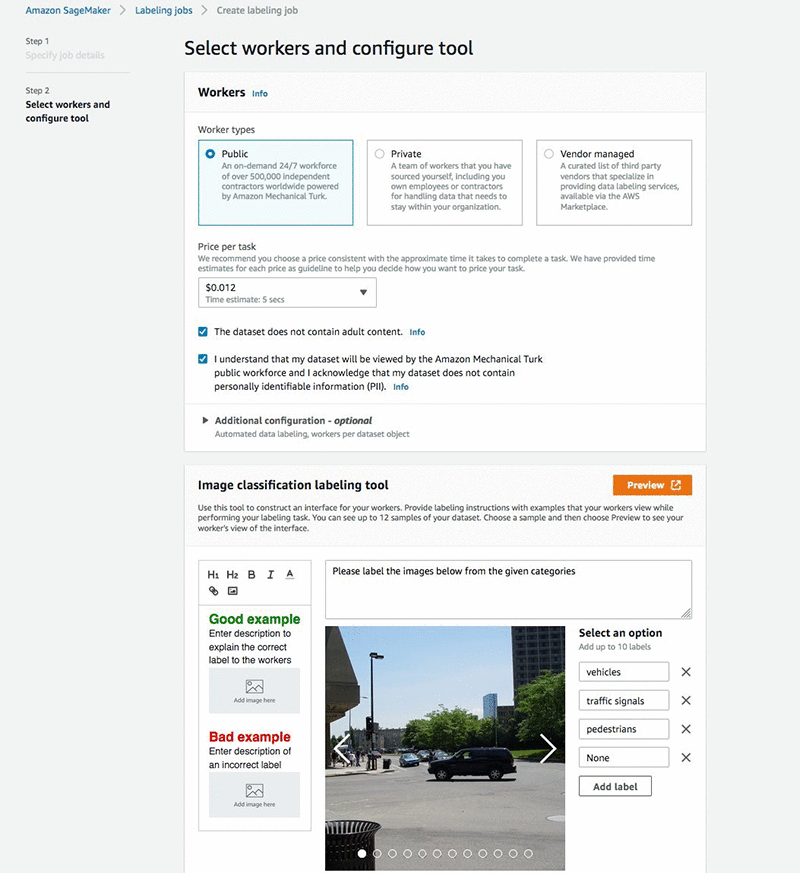Apply Heading 2 formatting in editor
This screenshot has width=800, height=873.
pyautogui.click(x=232, y=574)
